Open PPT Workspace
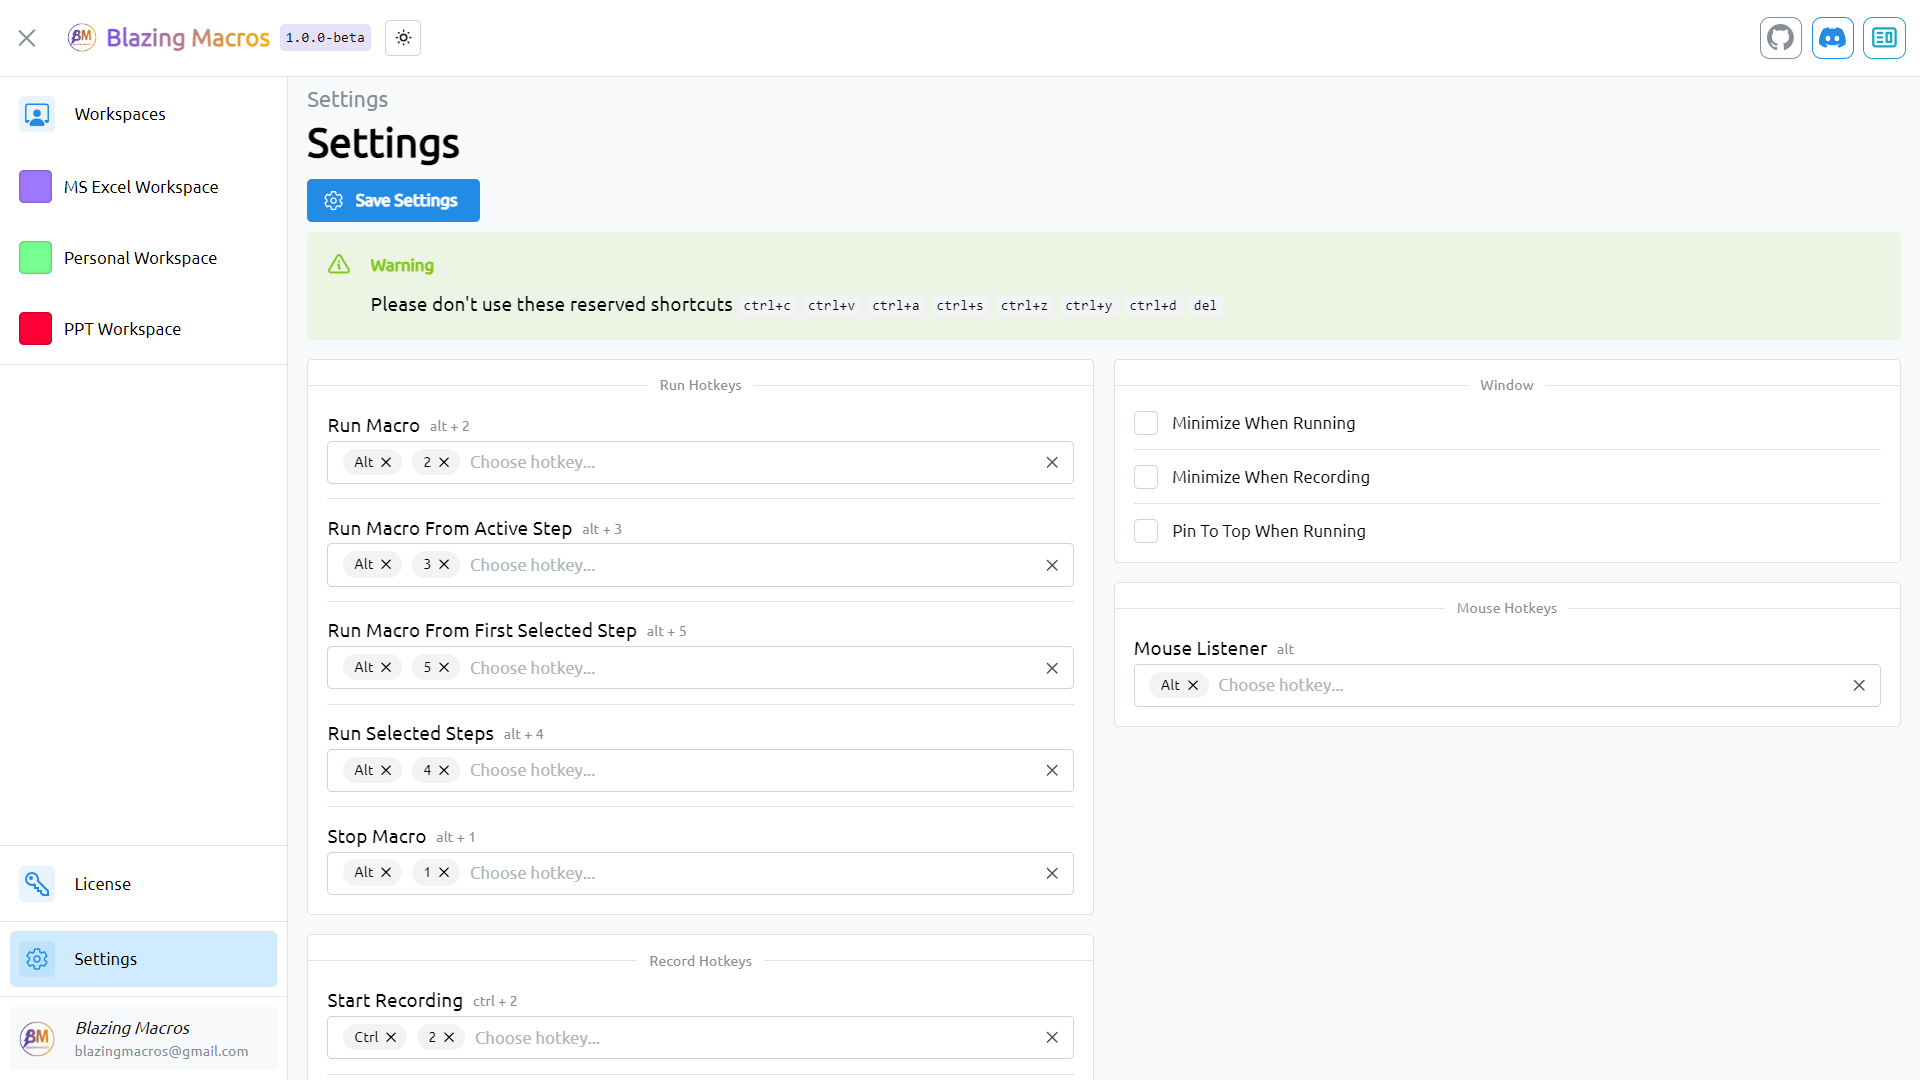The width and height of the screenshot is (1920, 1080). pos(143,329)
